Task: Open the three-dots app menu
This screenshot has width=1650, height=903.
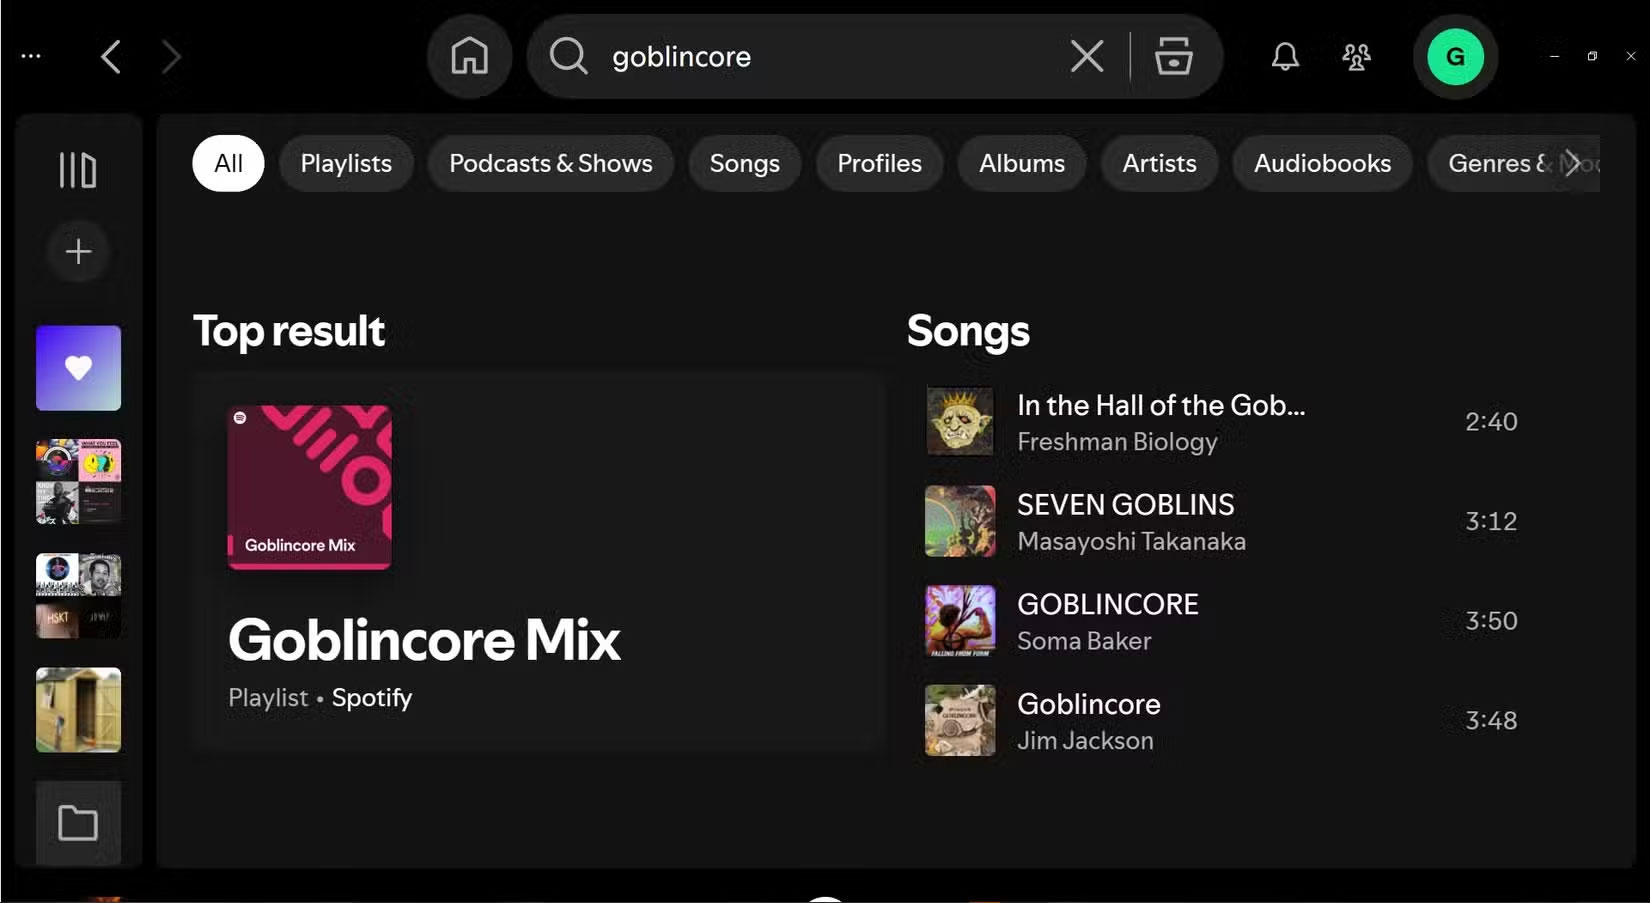Action: [x=31, y=56]
